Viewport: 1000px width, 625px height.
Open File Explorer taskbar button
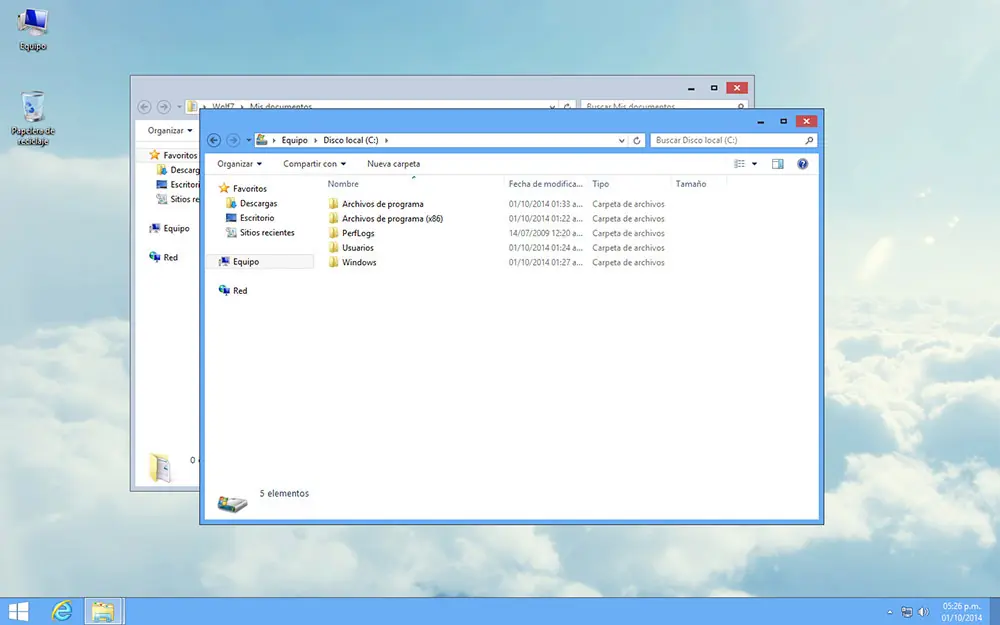[x=102, y=612]
